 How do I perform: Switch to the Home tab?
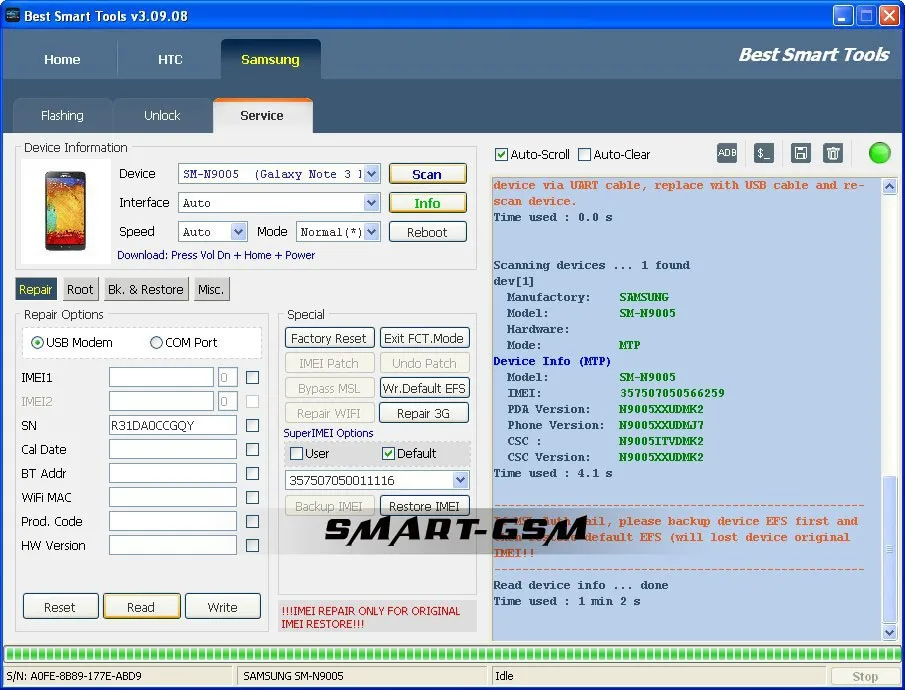click(x=62, y=59)
